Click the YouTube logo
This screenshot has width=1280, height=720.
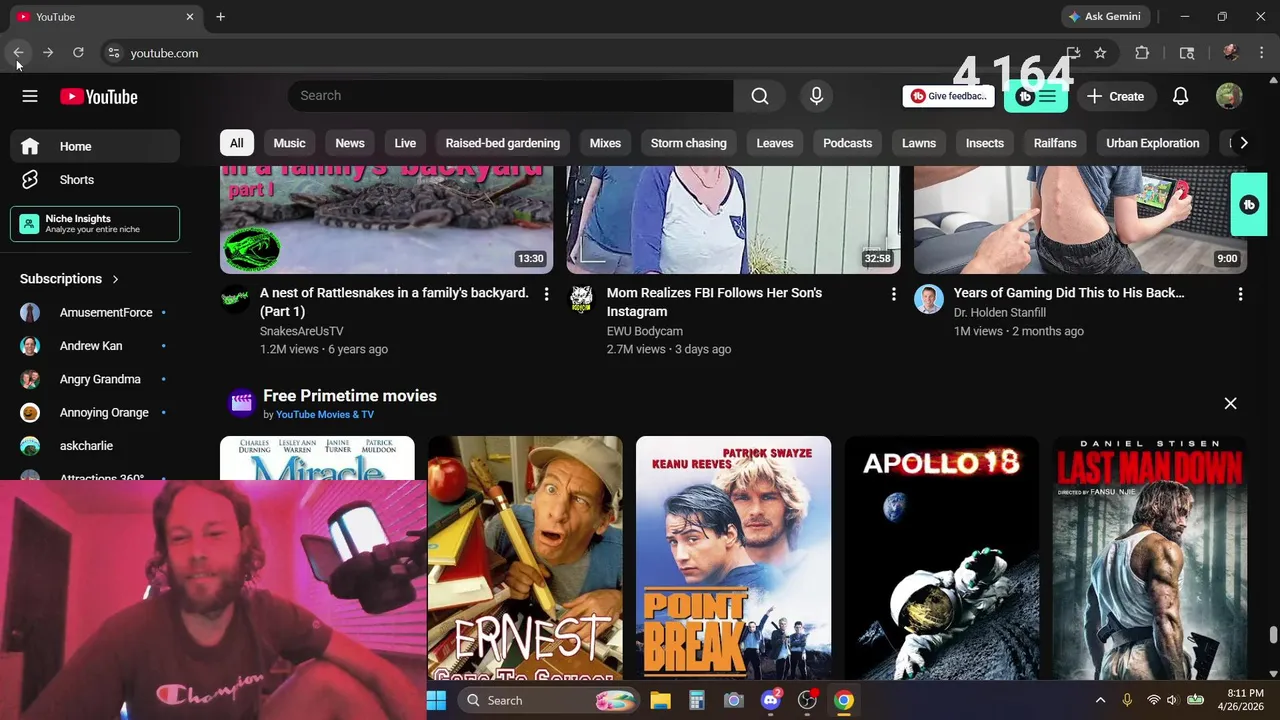point(98,97)
